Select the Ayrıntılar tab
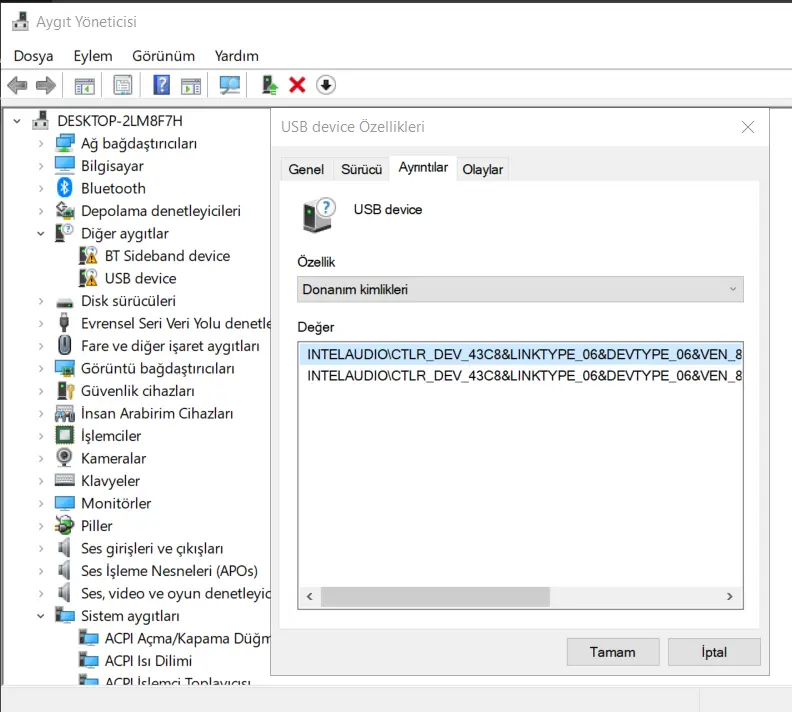This screenshot has height=712, width=792. [x=423, y=168]
